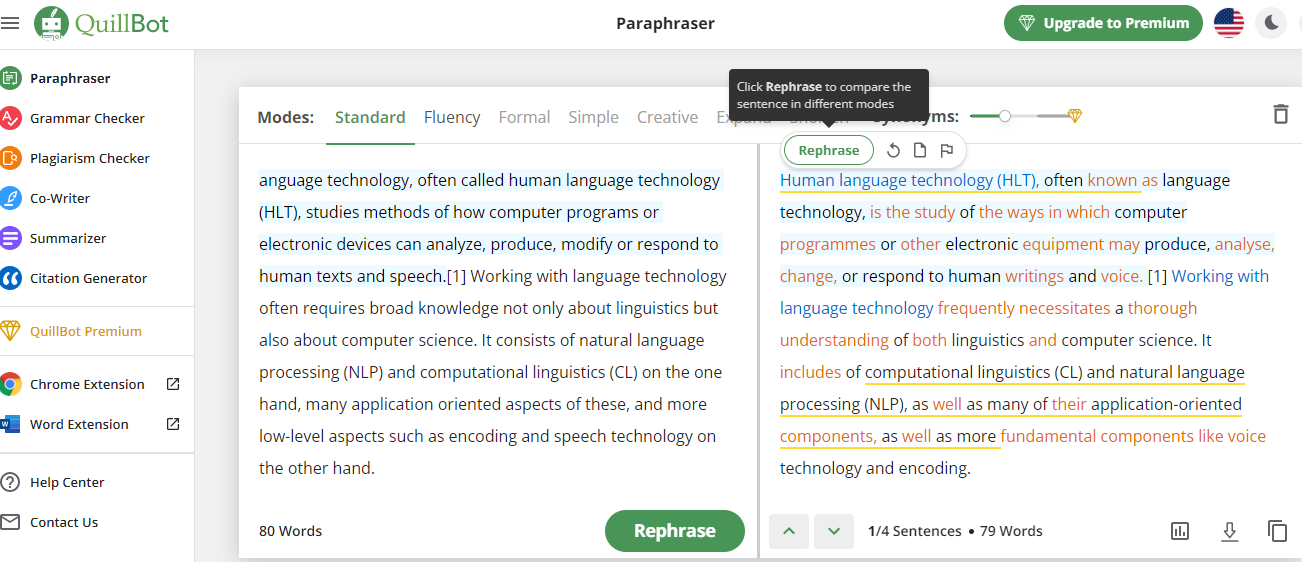Open Citation Generator
This screenshot has height=562, width=1302.
(88, 278)
